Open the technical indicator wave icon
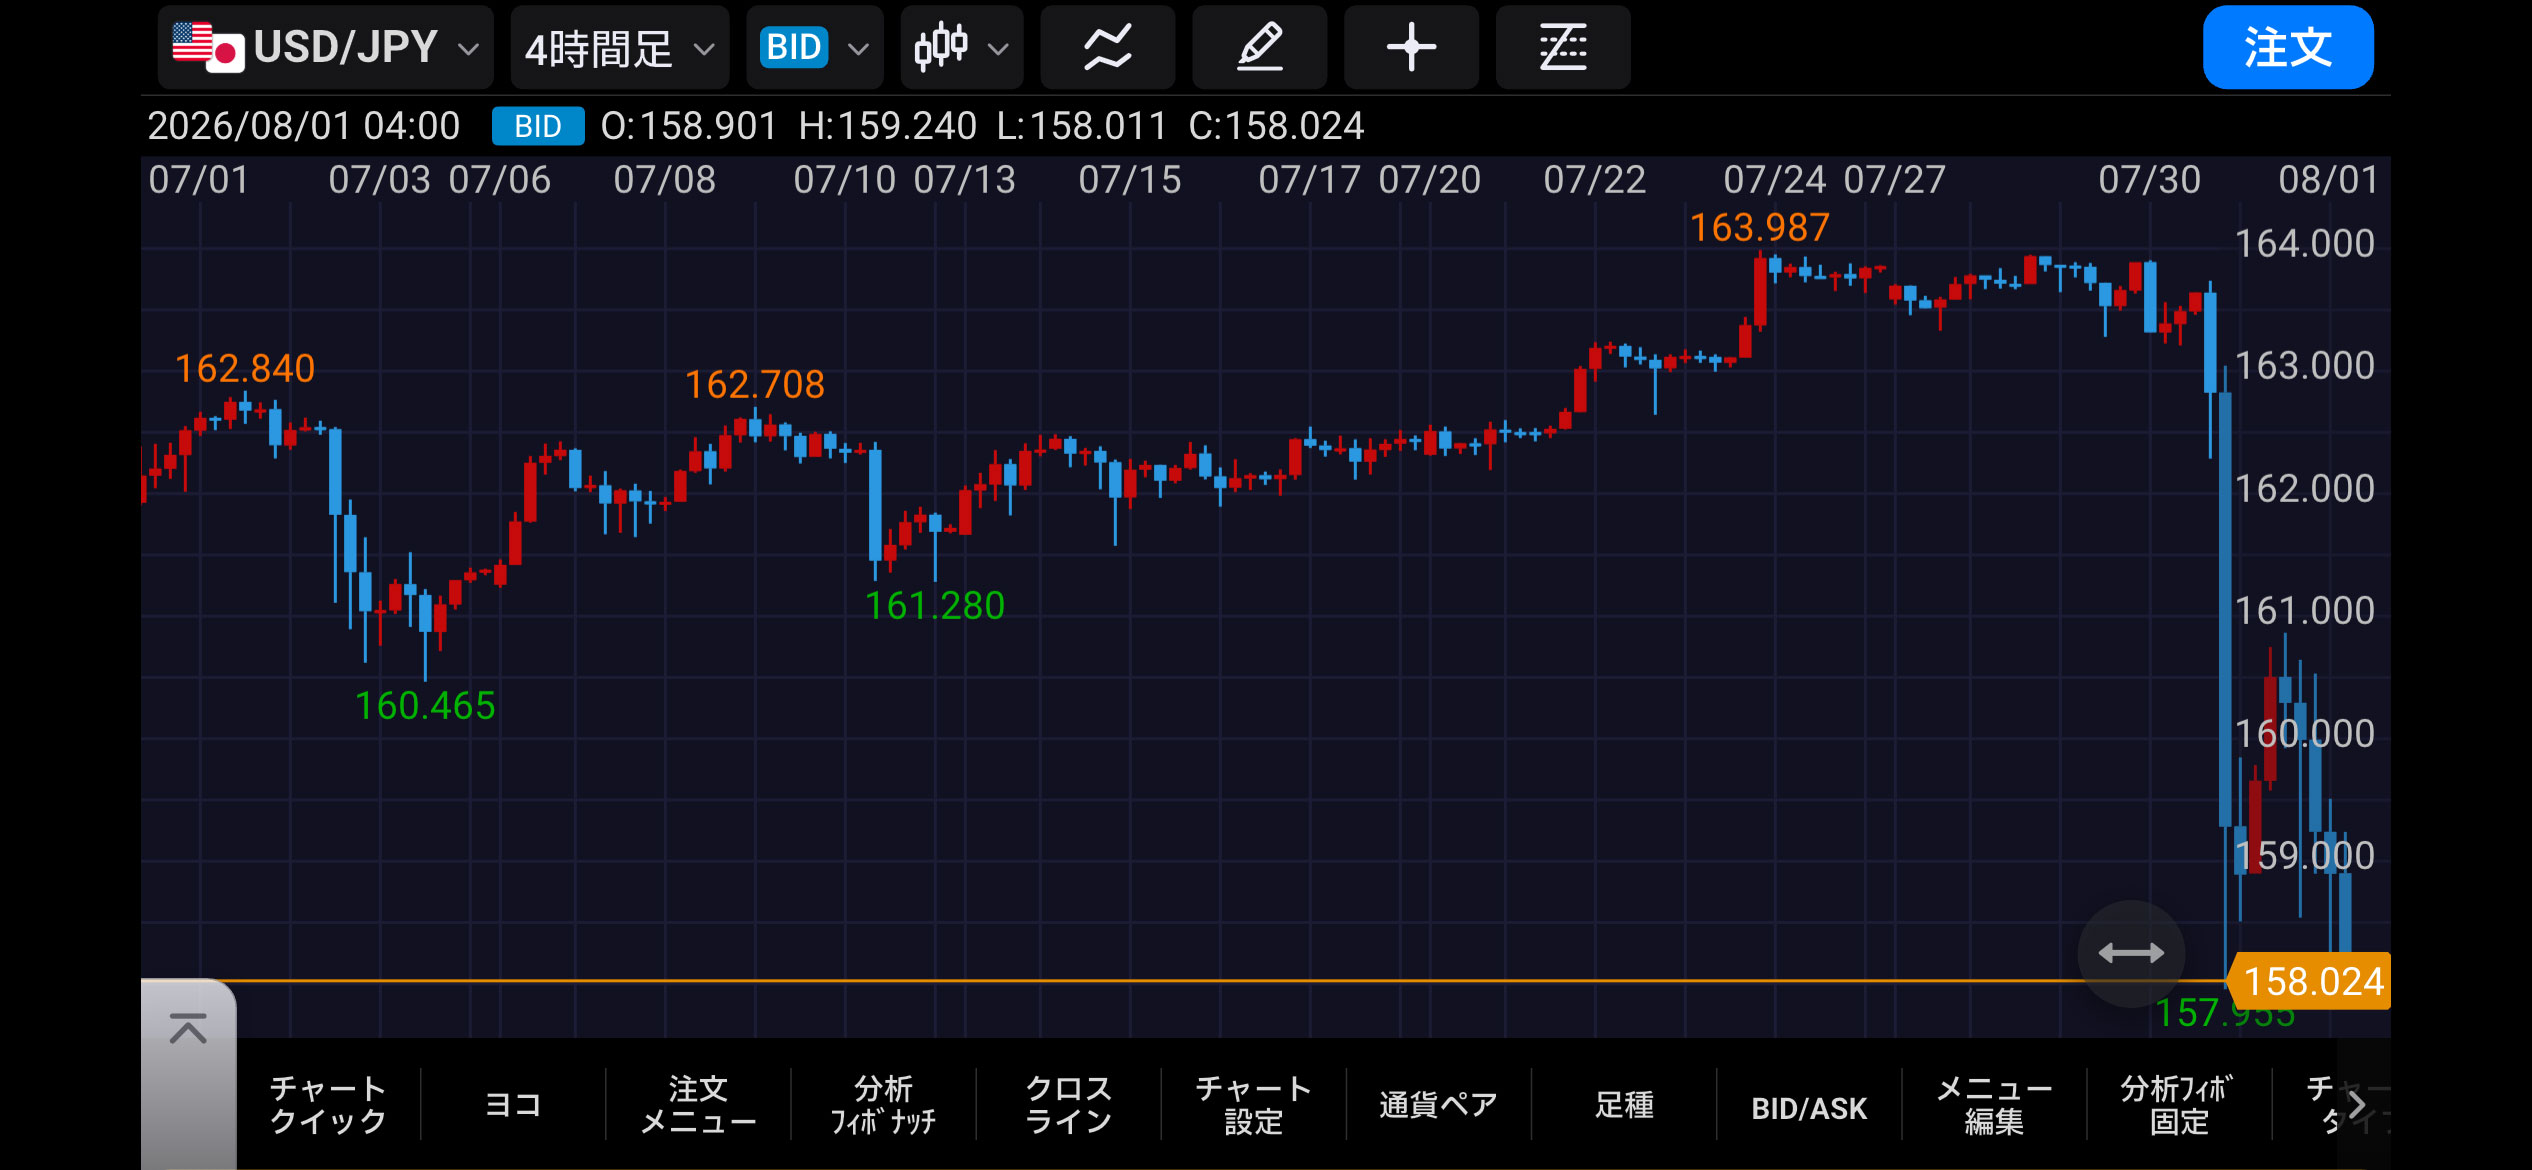This screenshot has width=2532, height=1170. 1108,47
